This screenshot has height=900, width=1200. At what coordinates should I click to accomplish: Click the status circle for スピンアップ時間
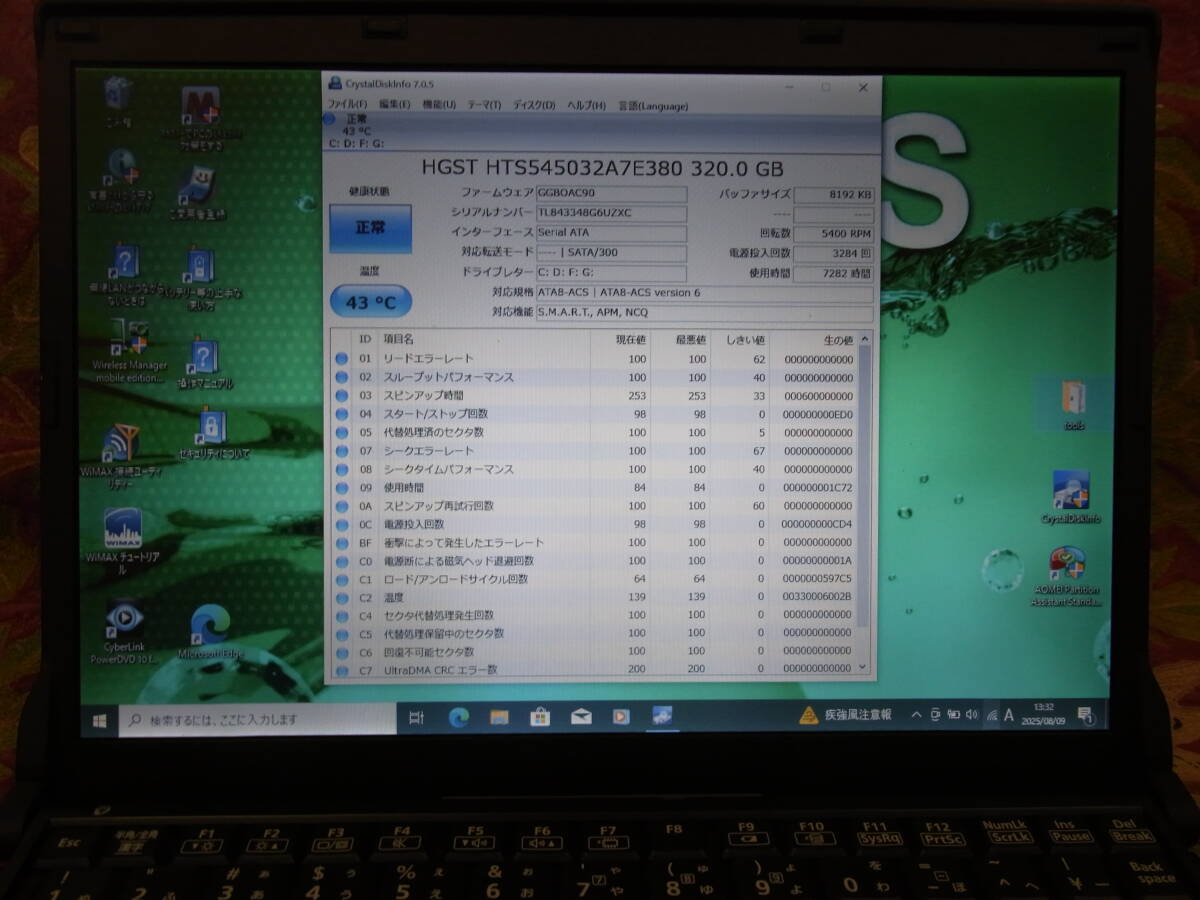pos(342,396)
